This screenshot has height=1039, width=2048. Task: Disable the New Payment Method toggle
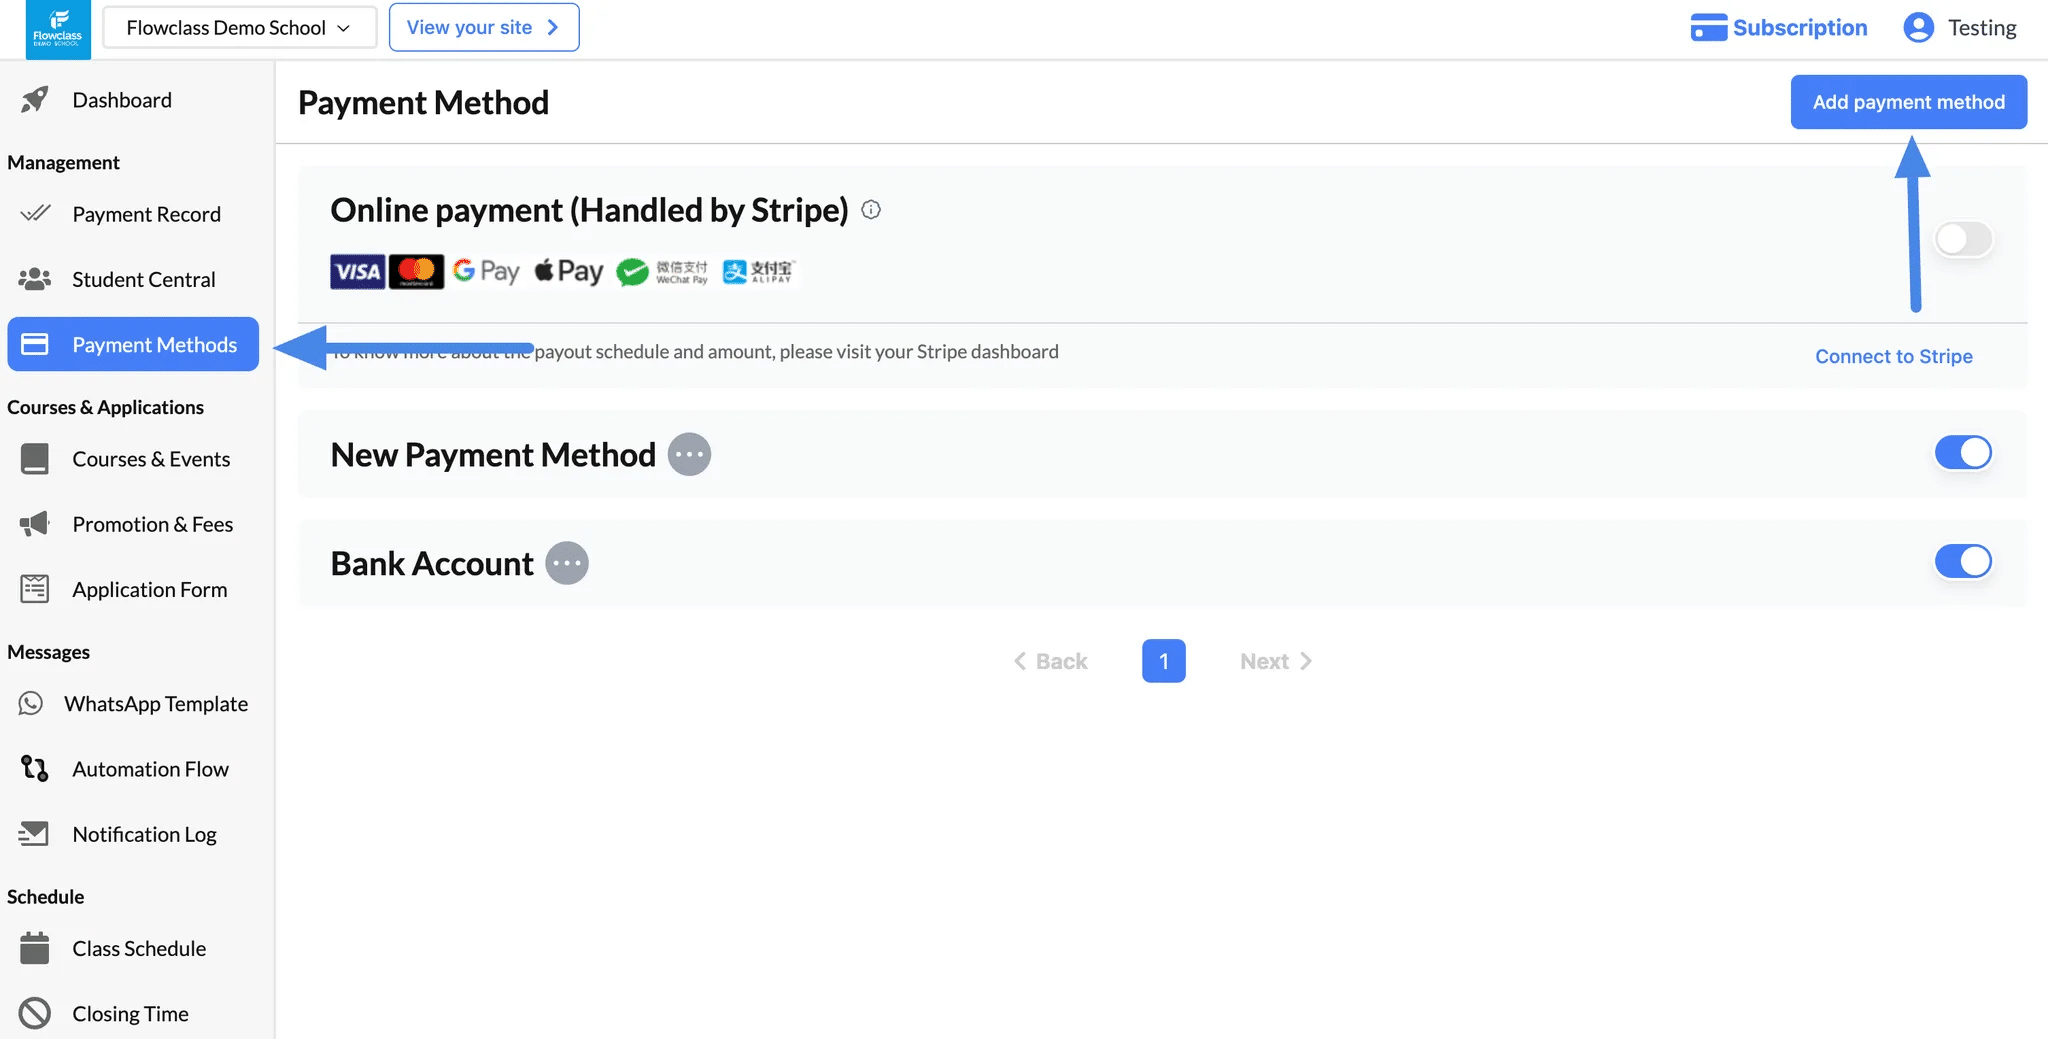[1963, 452]
